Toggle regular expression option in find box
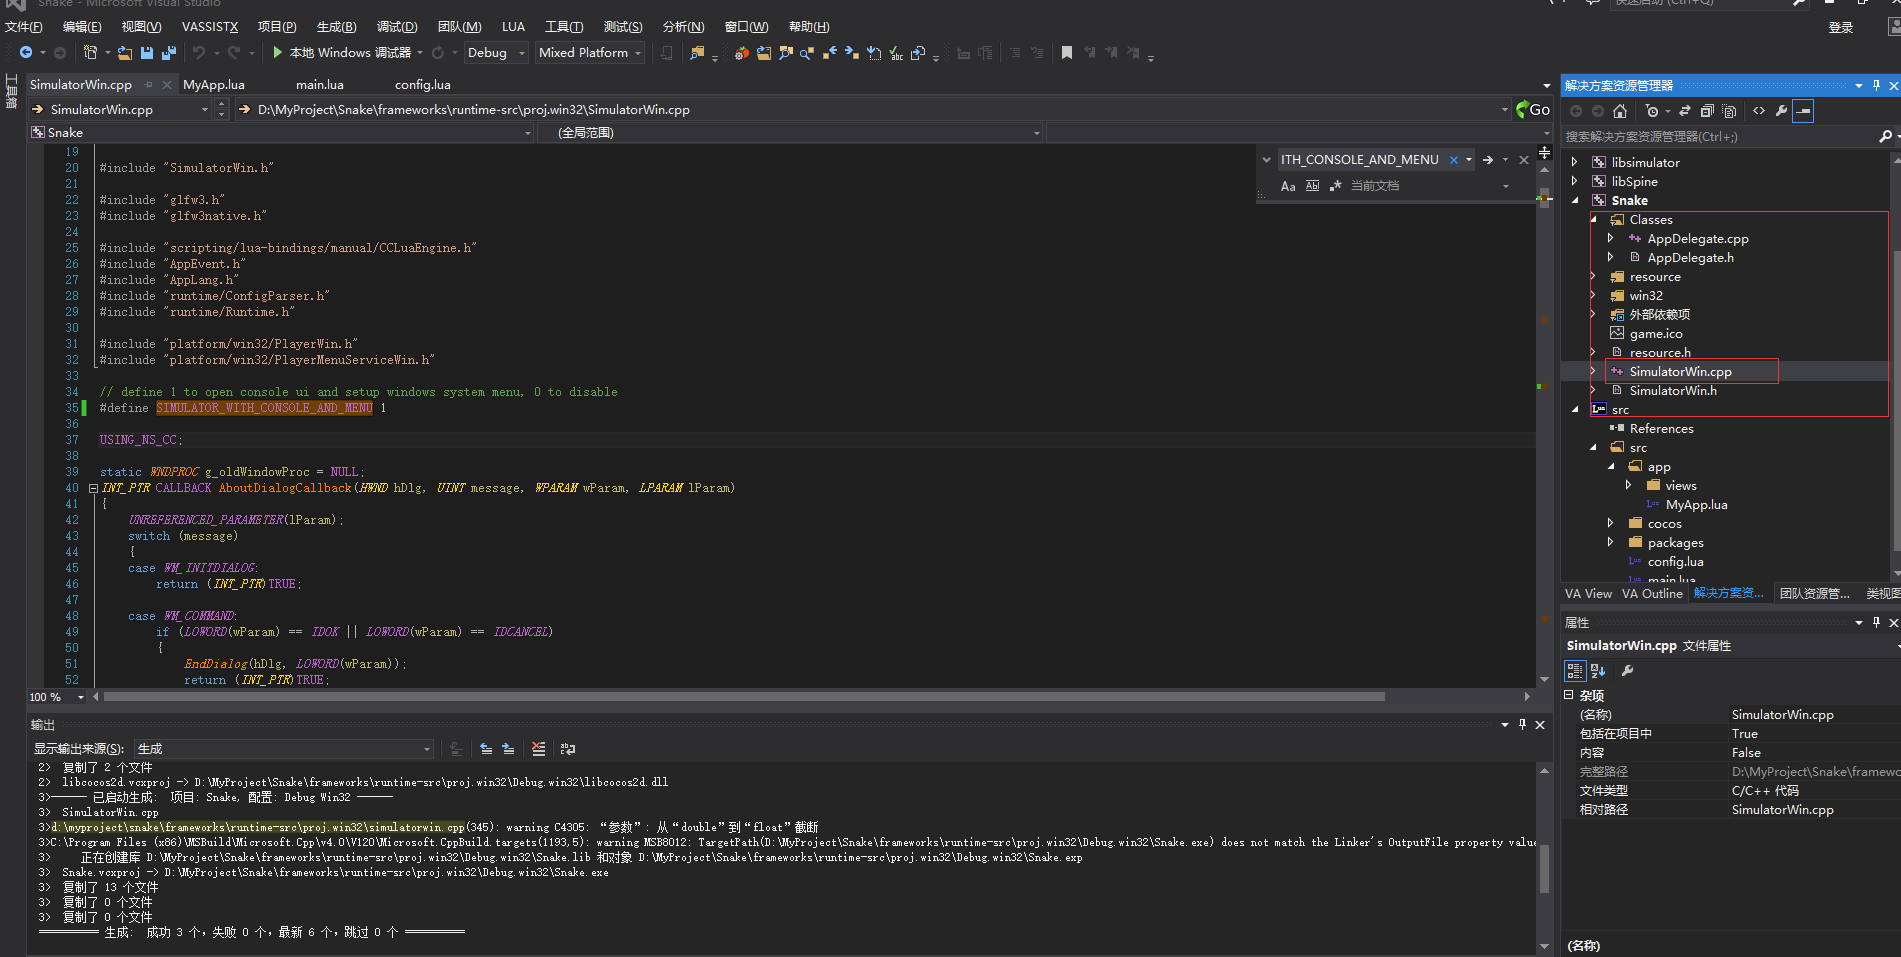The width and height of the screenshot is (1901, 957). 1335,186
